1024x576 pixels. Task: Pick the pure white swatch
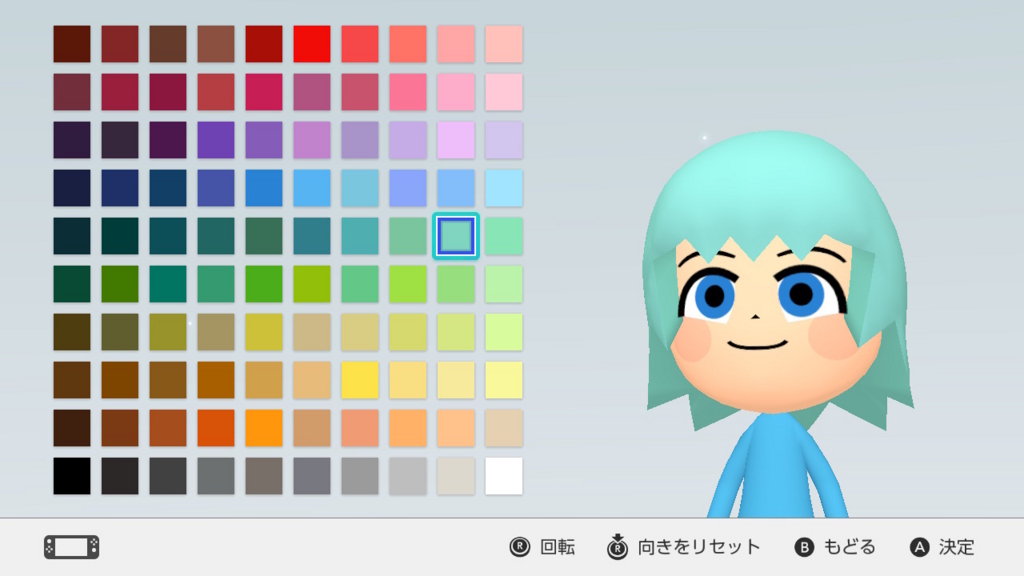click(x=504, y=476)
